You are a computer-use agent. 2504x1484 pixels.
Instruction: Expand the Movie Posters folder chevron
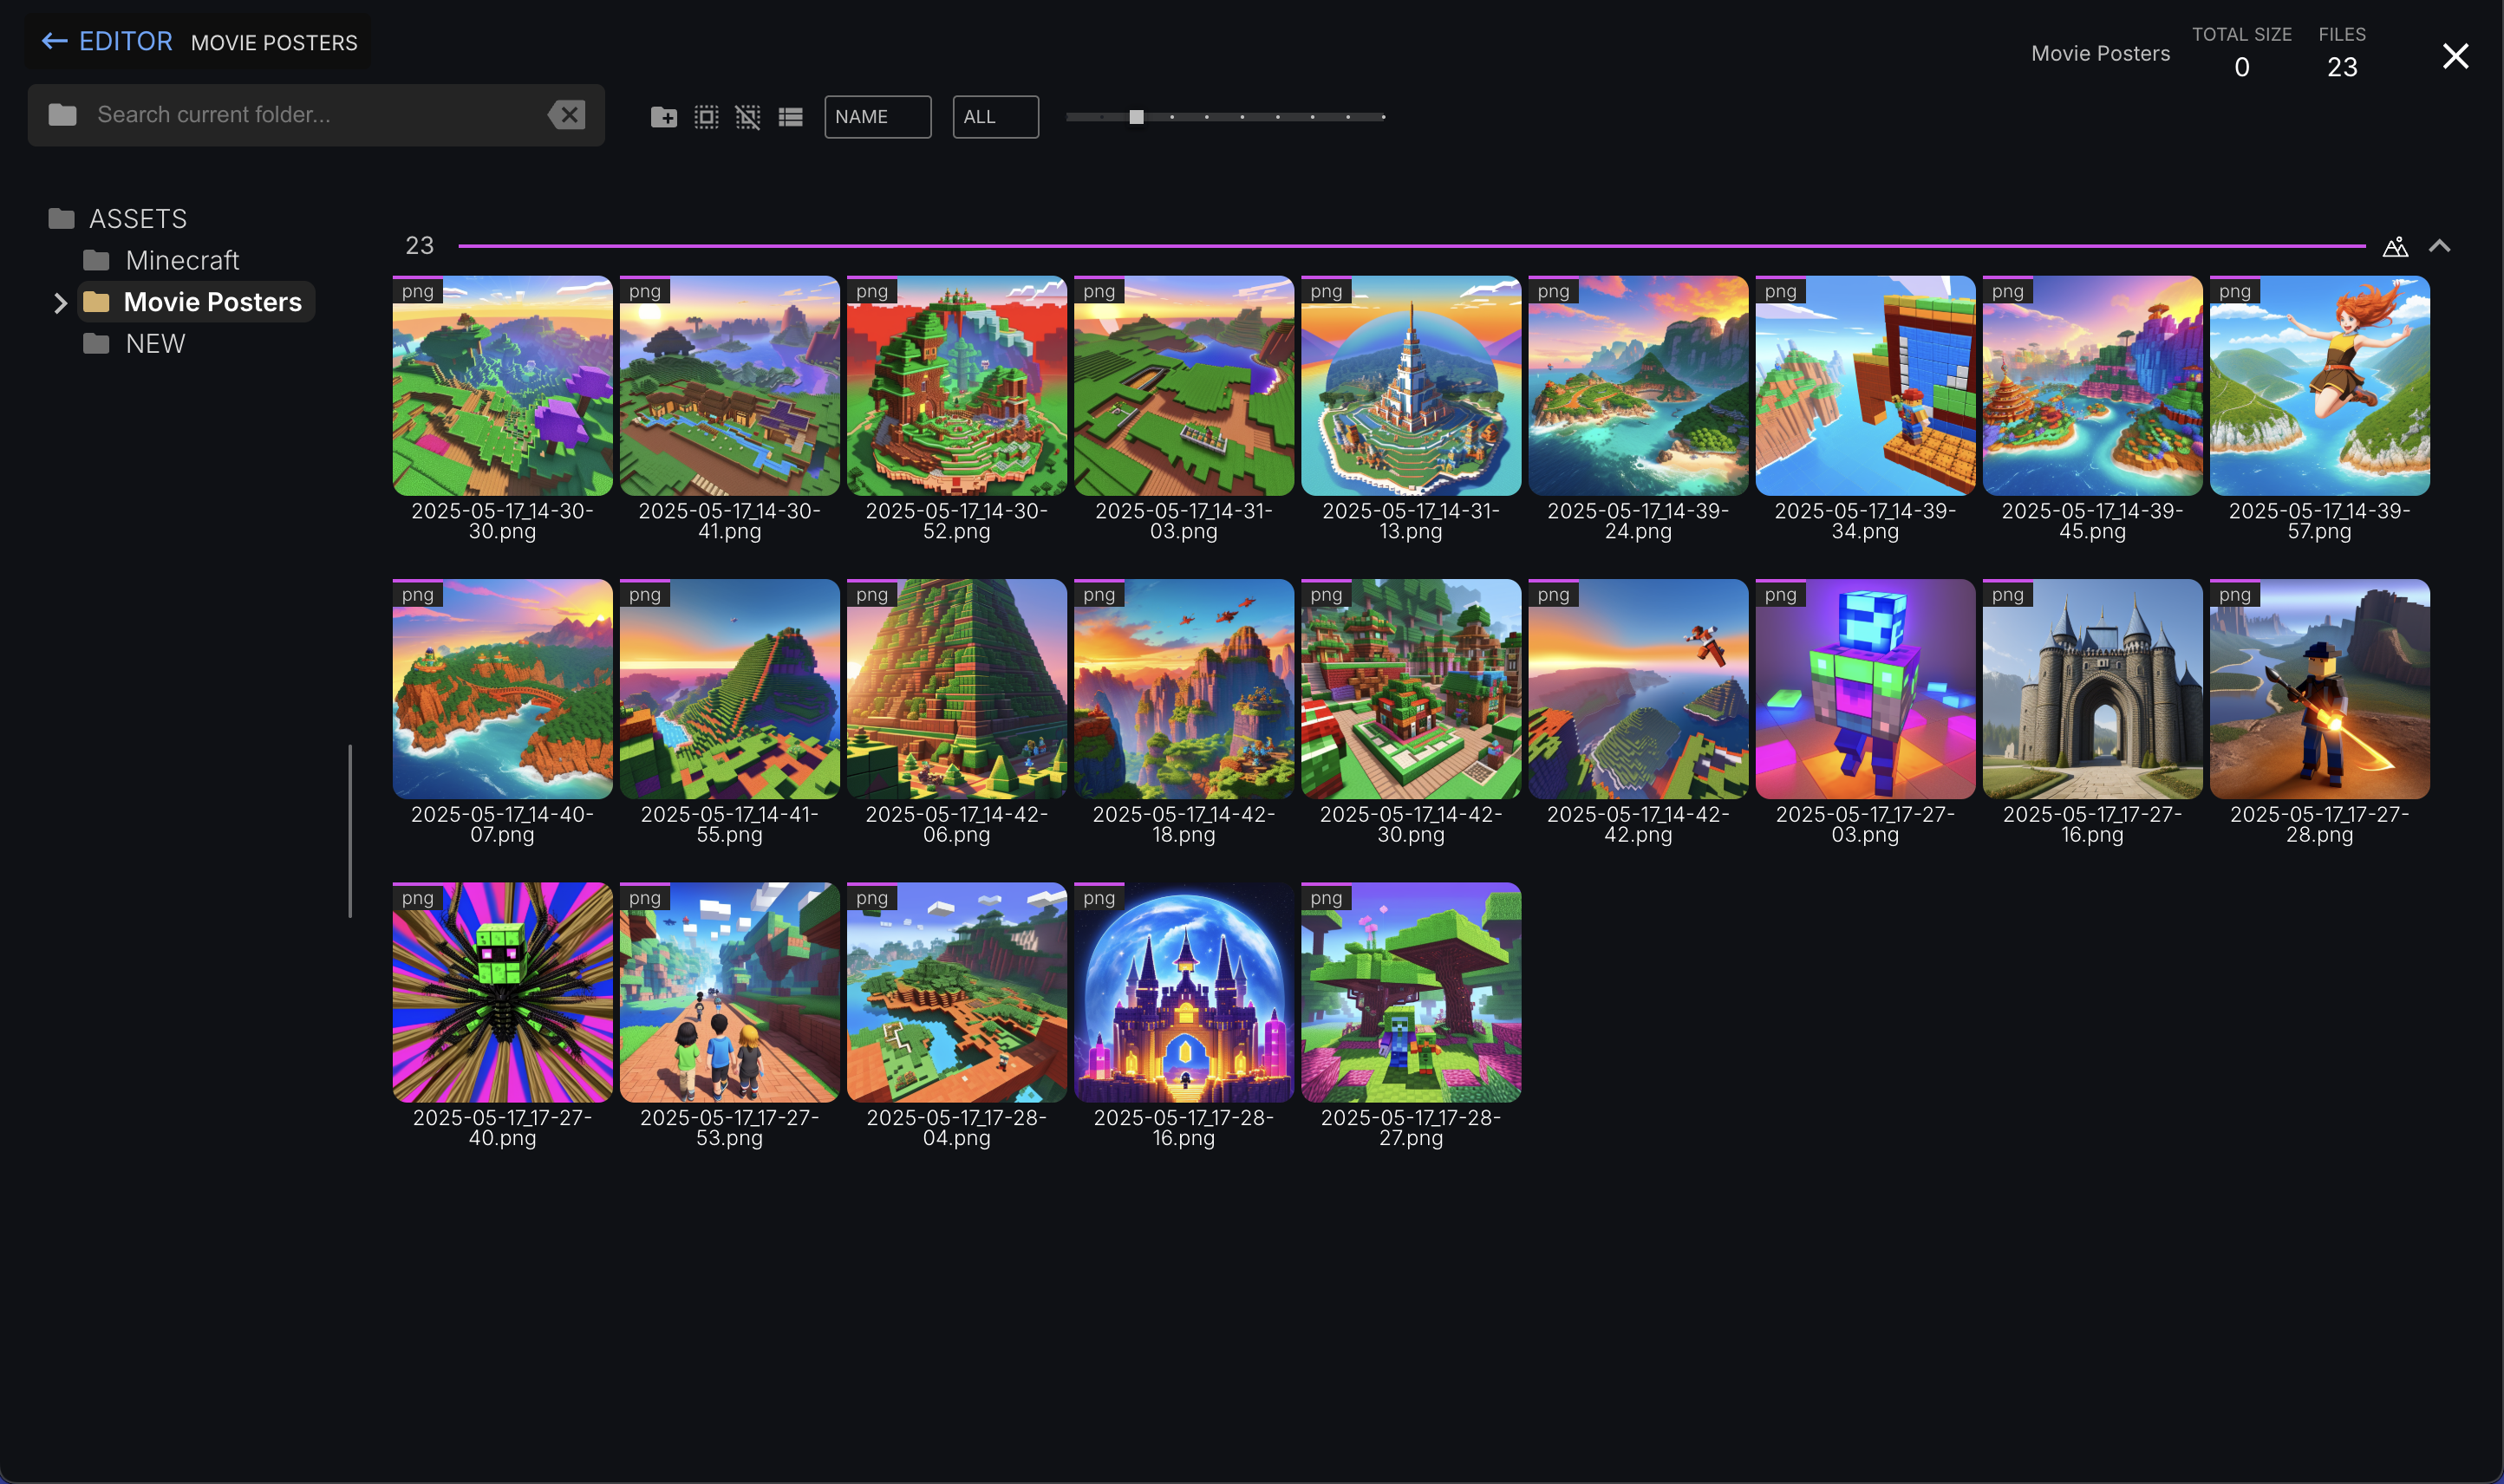(x=60, y=302)
